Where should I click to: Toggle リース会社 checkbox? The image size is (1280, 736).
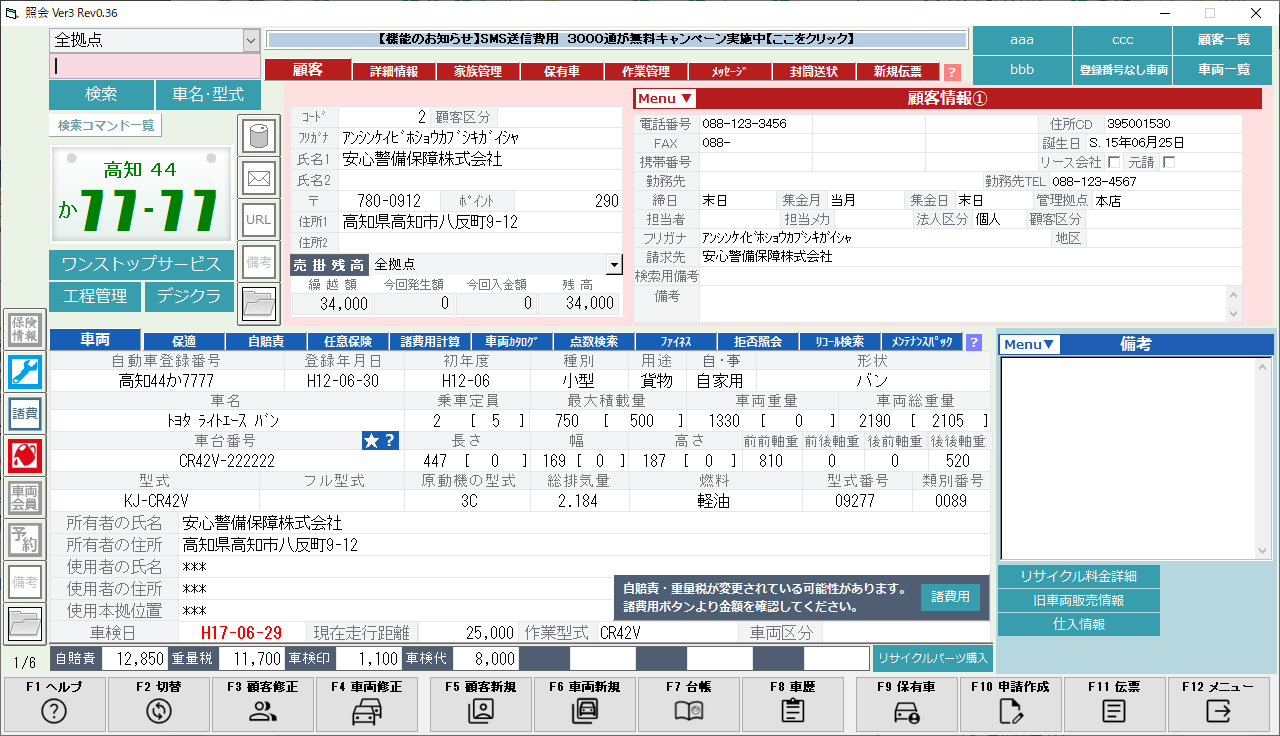point(1114,161)
